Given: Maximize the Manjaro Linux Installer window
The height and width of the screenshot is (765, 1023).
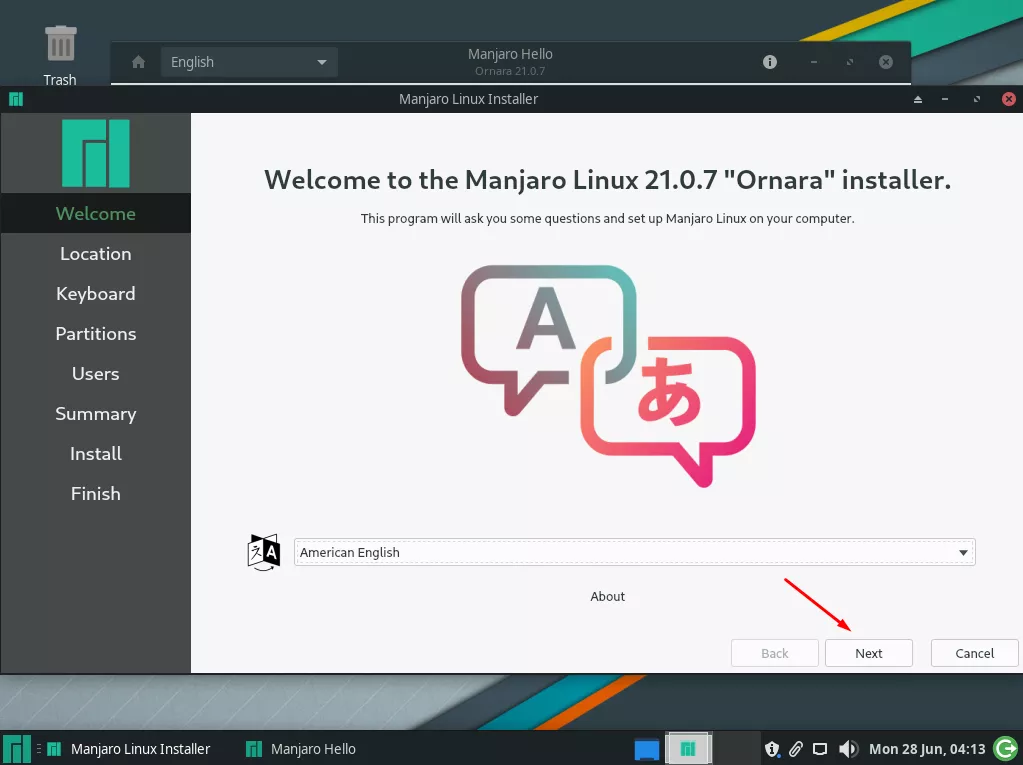Looking at the screenshot, I should point(977,99).
